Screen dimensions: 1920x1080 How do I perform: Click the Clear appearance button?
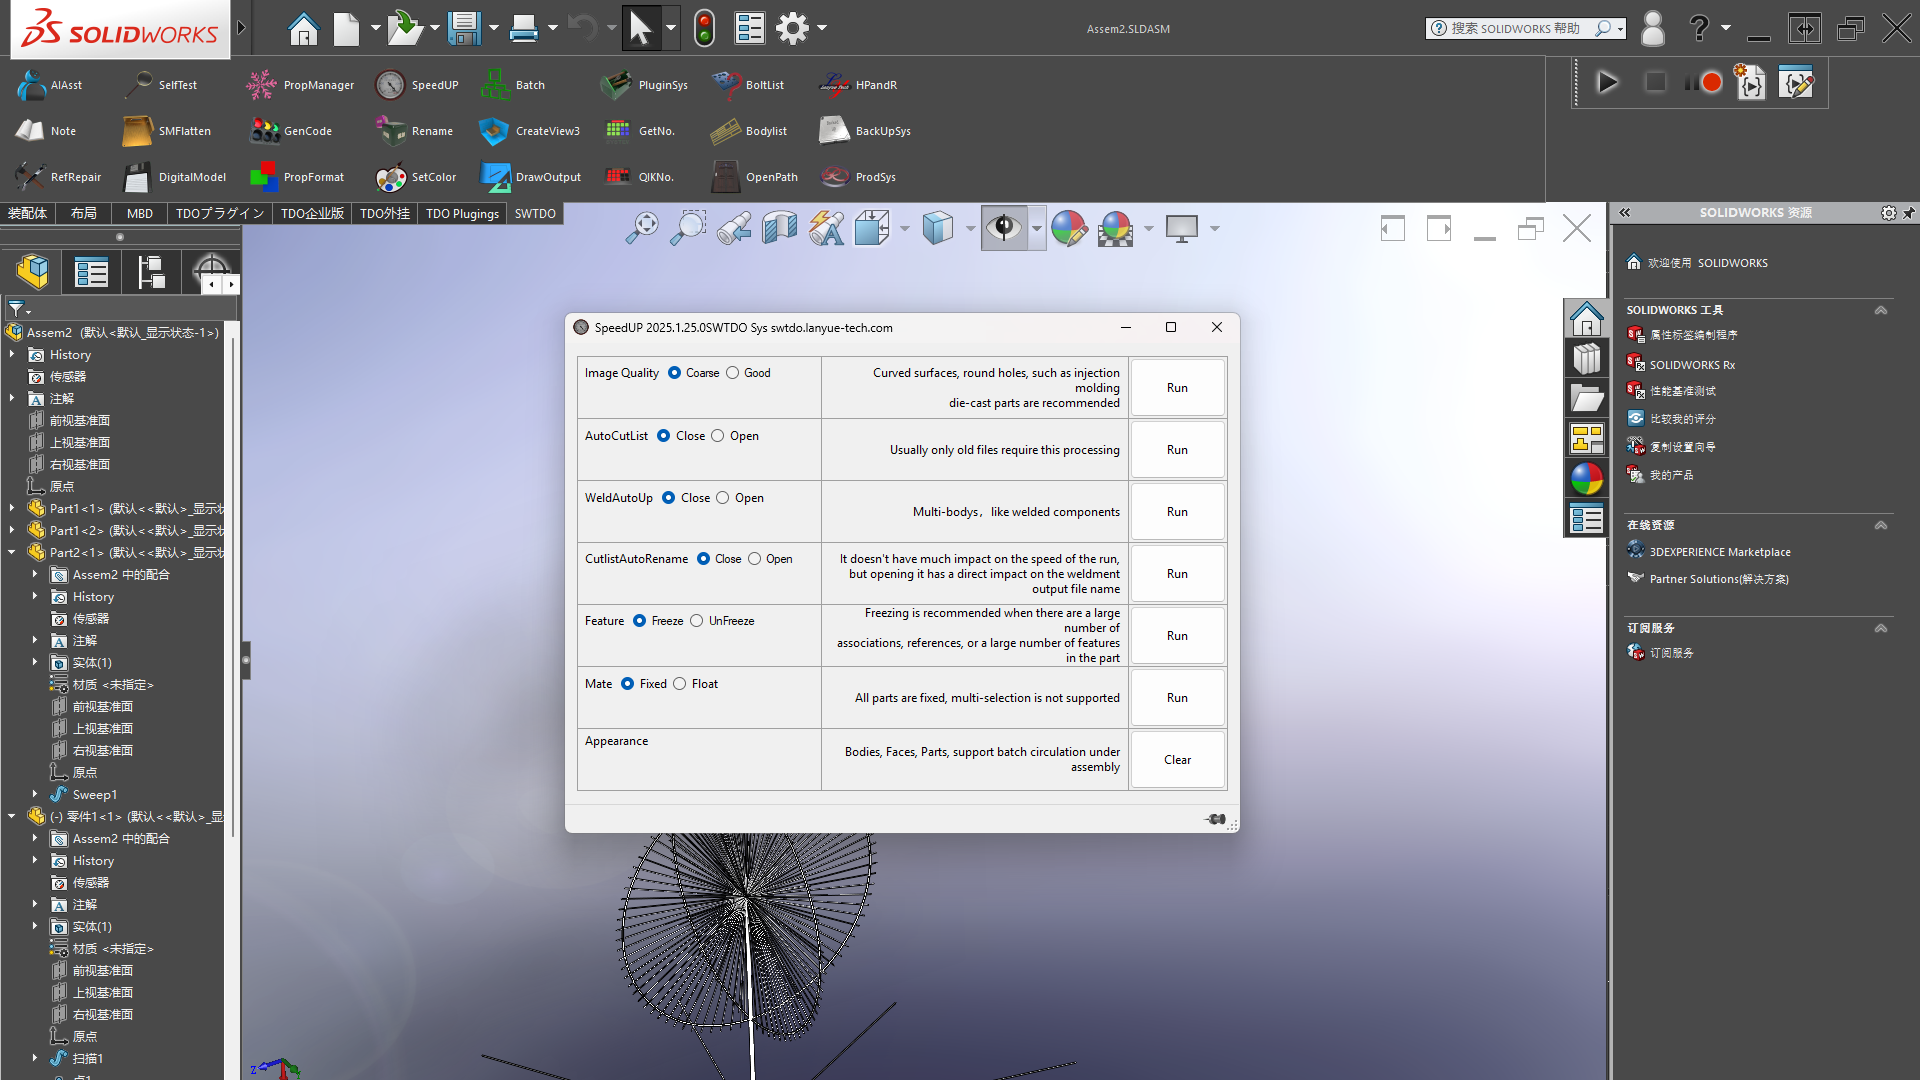[x=1177, y=760]
